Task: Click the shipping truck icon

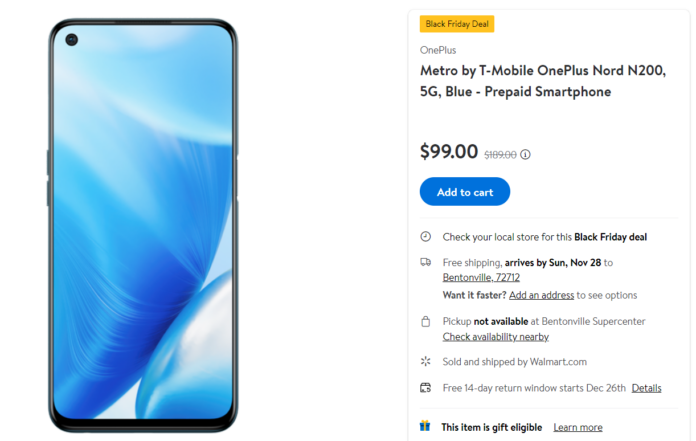Action: pos(426,262)
